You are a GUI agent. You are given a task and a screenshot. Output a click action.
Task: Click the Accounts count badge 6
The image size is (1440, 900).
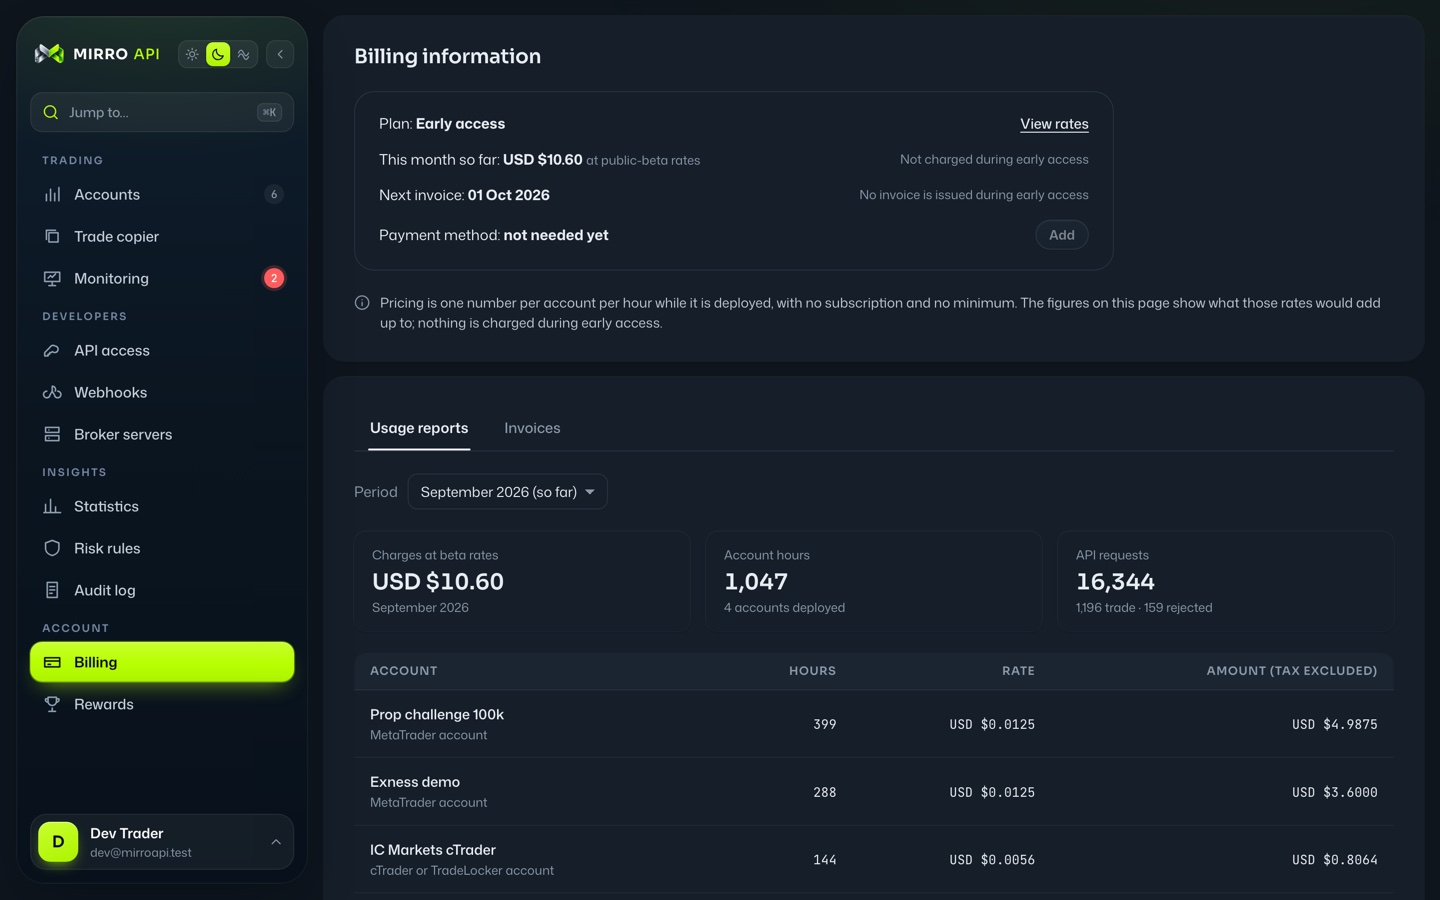click(273, 194)
